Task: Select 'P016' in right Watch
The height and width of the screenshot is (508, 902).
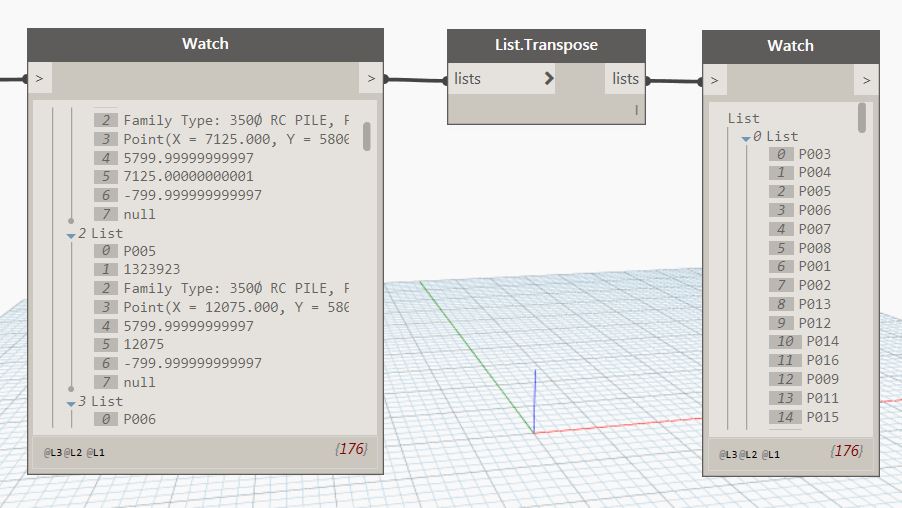Action: (823, 360)
